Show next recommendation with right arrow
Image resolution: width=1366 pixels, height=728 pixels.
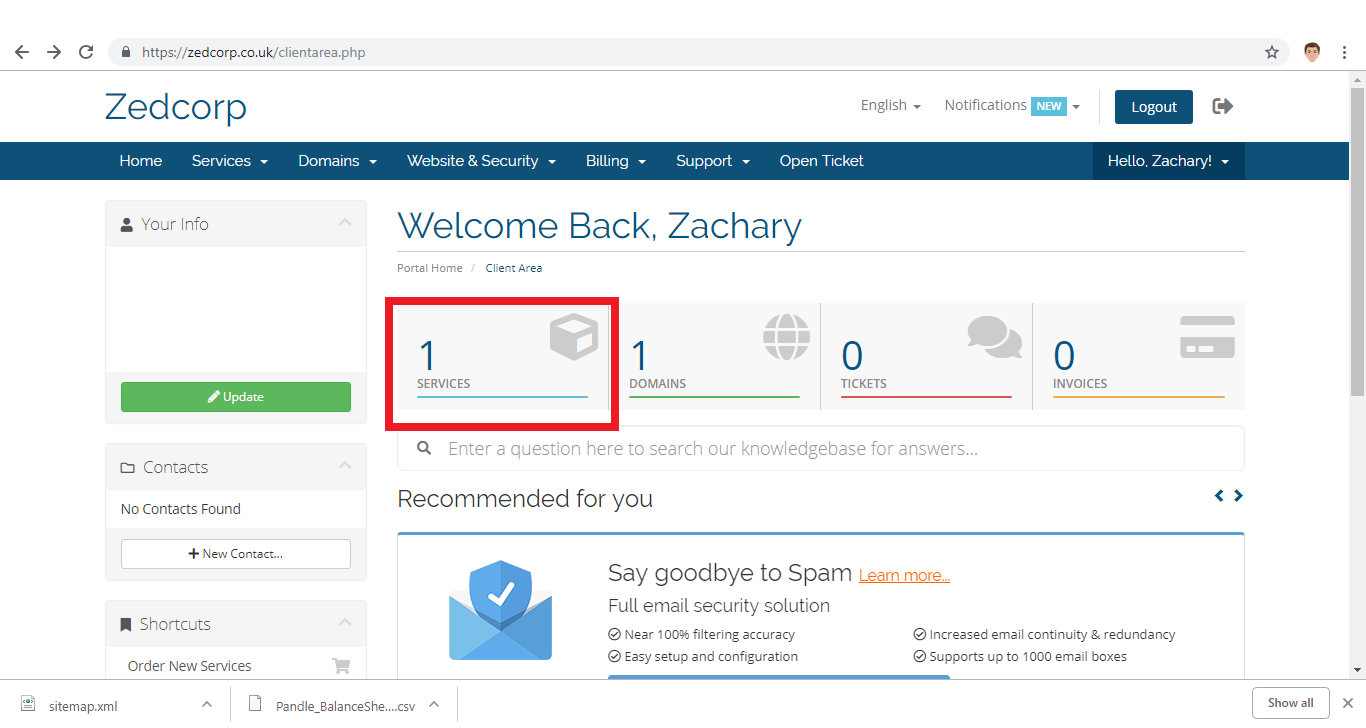click(1239, 496)
